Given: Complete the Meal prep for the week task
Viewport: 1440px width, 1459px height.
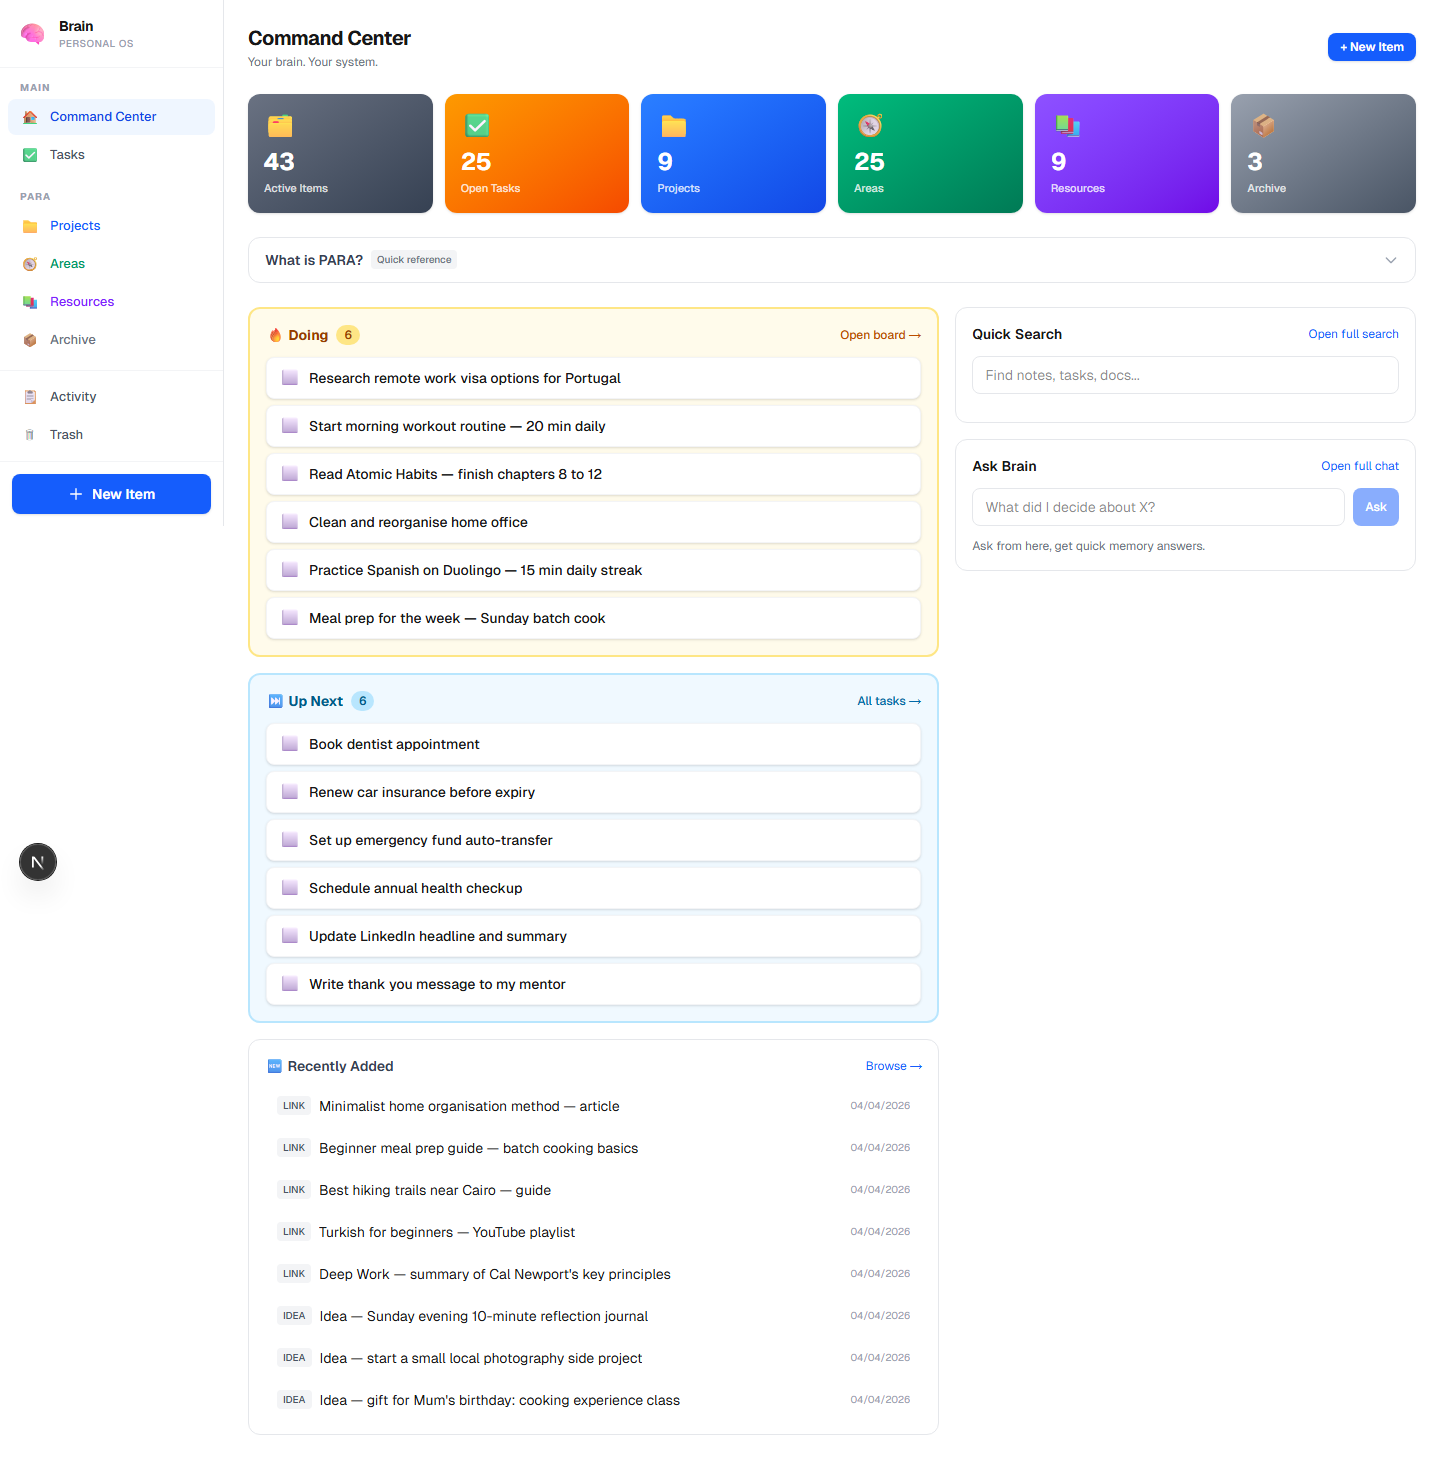Looking at the screenshot, I should 289,618.
